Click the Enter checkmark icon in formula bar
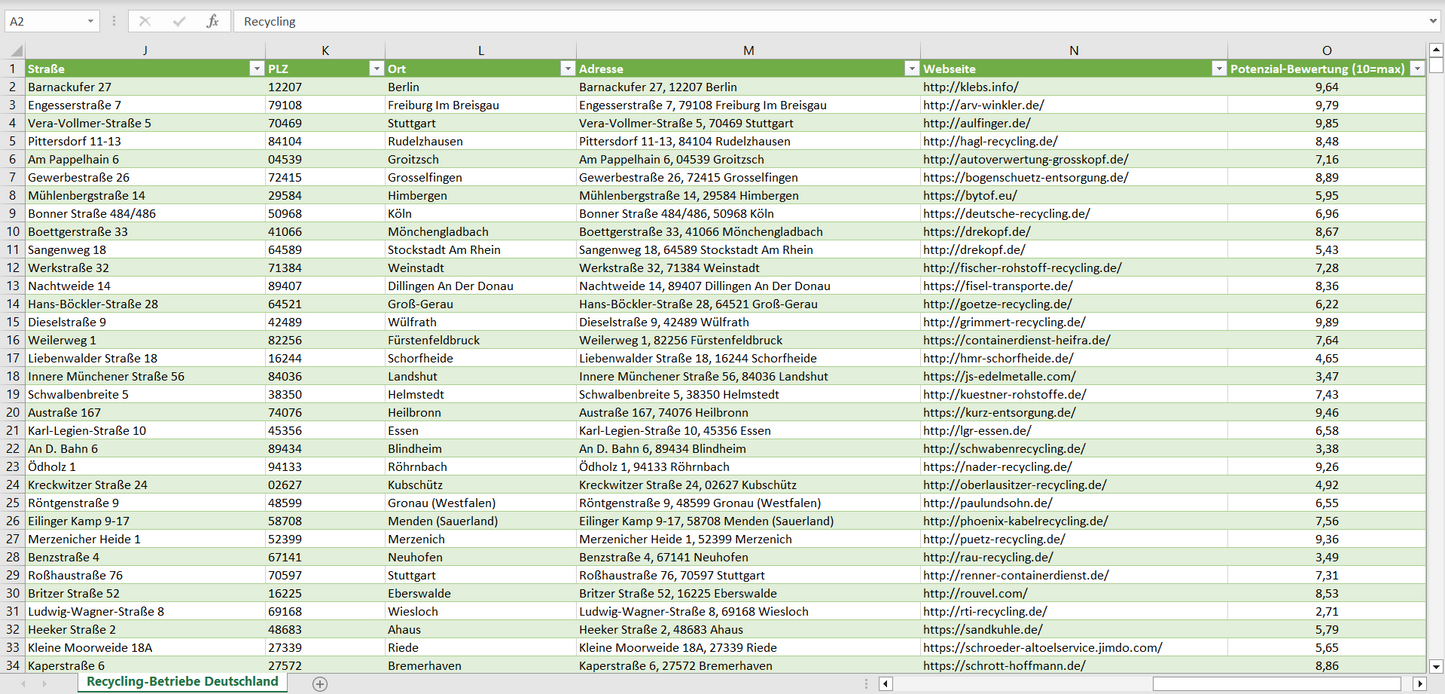The image size is (1445, 694). click(x=179, y=21)
